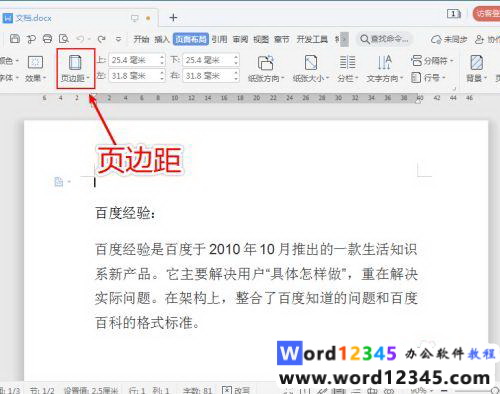The height and width of the screenshot is (394, 500).
Task: Click the zoom out minus button
Action: 444,391
